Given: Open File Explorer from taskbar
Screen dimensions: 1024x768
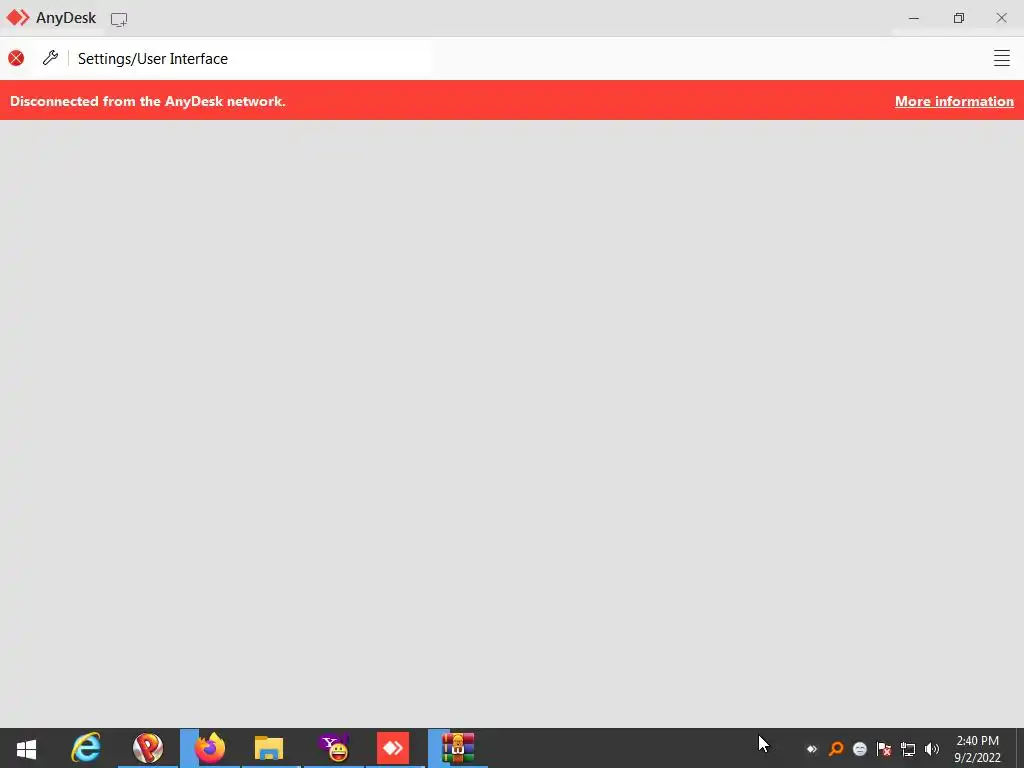Looking at the screenshot, I should coord(269,748).
